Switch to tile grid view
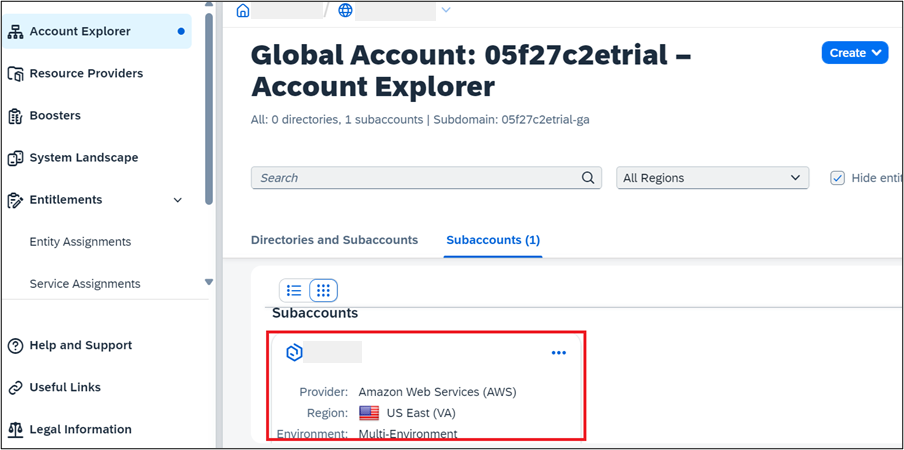The image size is (904, 450). (323, 290)
